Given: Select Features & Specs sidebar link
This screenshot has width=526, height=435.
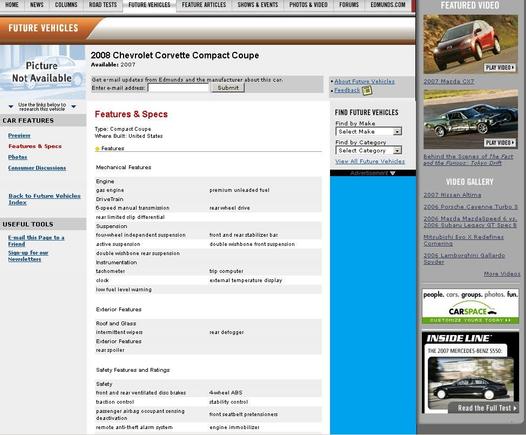Looking at the screenshot, I should point(35,146).
